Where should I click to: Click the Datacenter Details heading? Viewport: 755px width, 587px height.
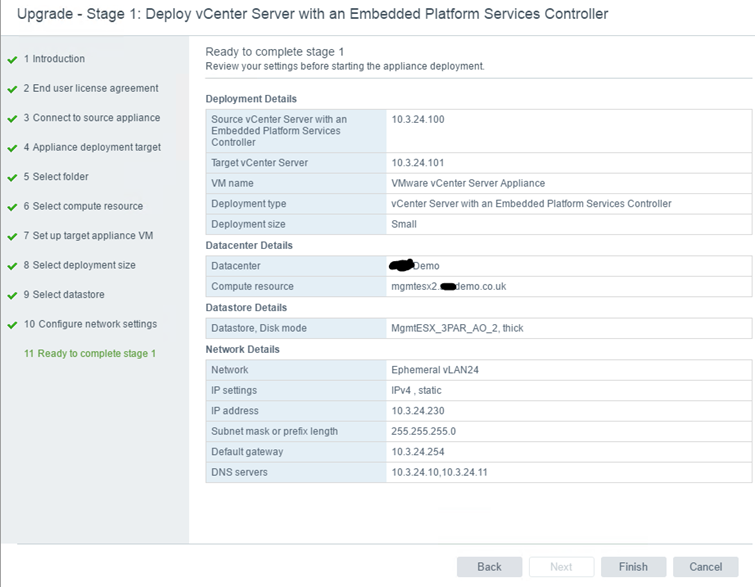coord(249,245)
